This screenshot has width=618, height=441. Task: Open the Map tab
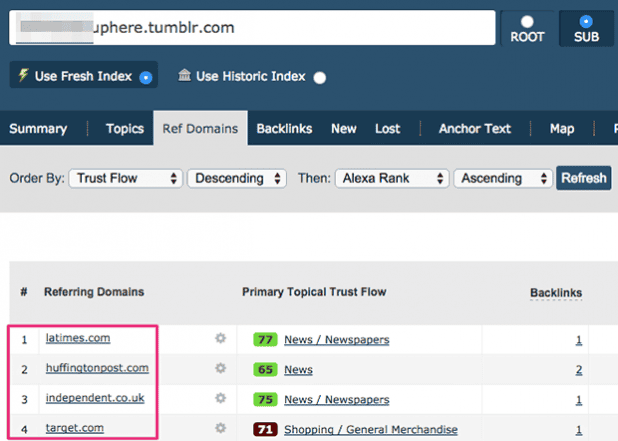point(562,129)
